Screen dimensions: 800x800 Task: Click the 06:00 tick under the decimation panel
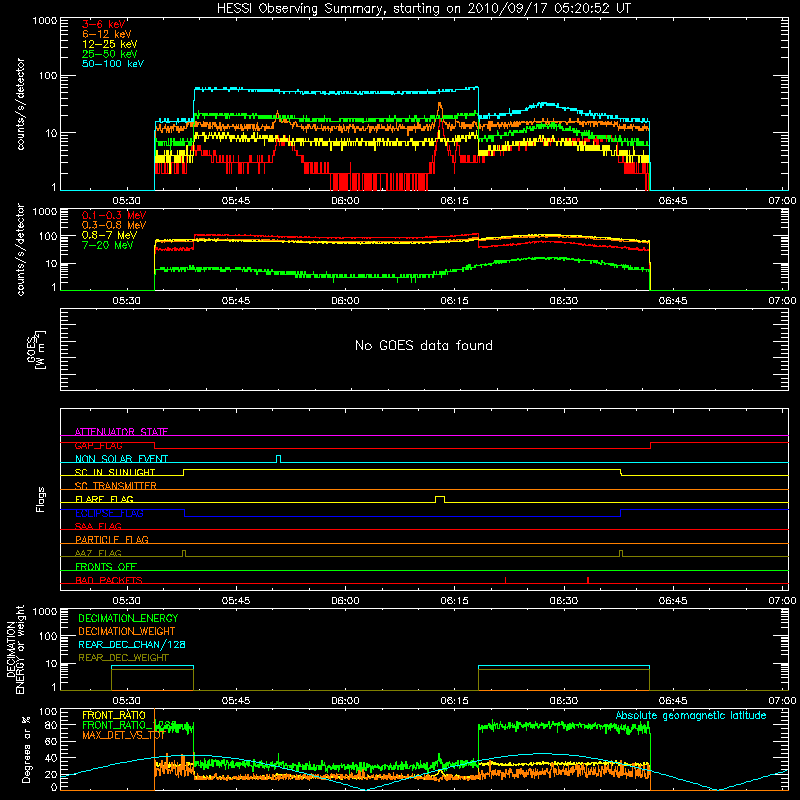(345, 701)
